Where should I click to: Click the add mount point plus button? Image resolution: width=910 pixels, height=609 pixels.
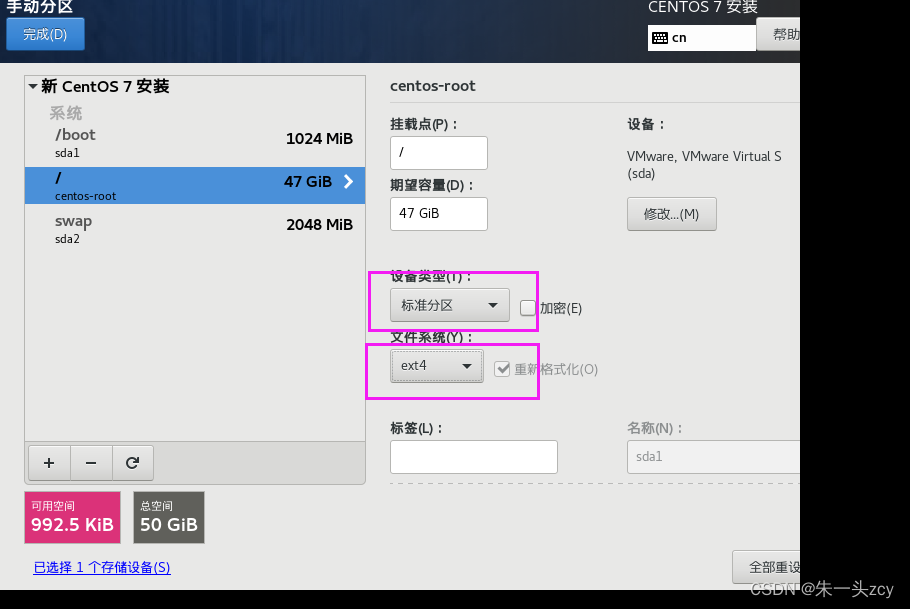click(x=49, y=463)
